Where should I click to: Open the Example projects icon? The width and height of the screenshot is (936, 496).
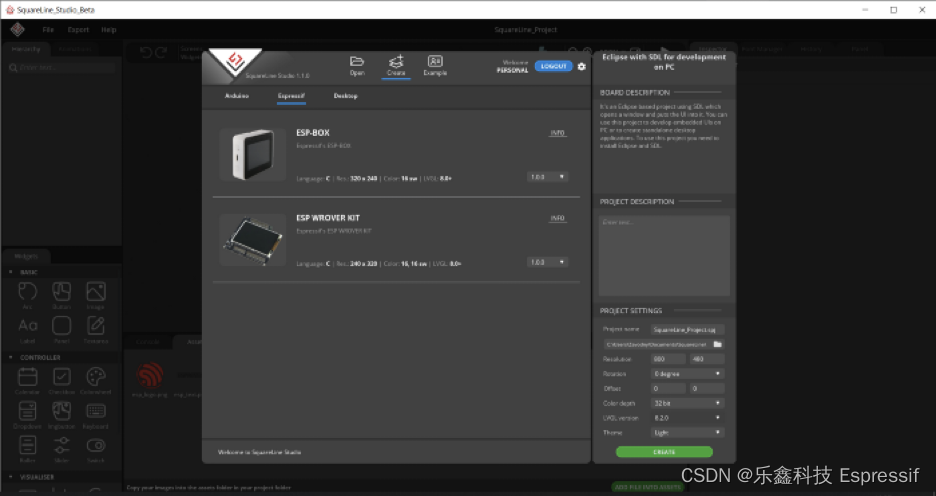435,61
